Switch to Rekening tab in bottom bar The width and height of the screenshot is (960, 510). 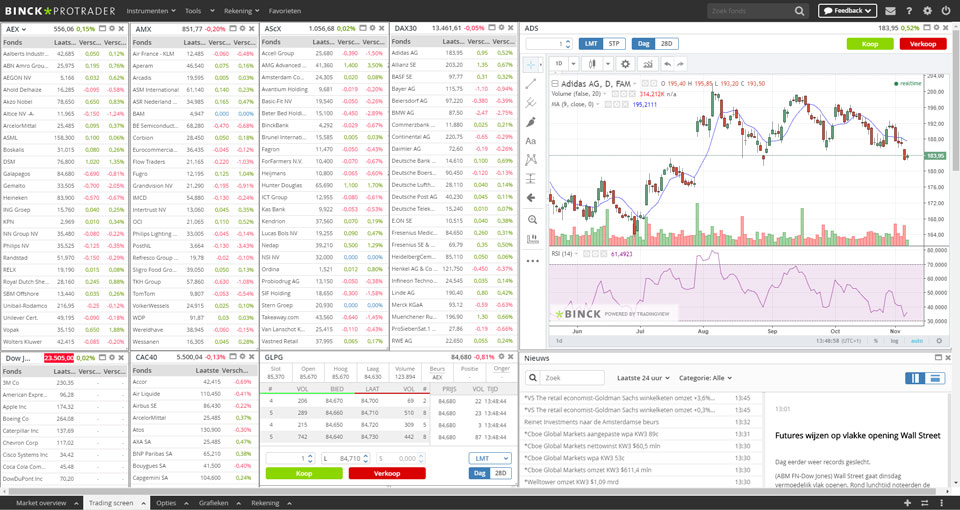point(265,503)
